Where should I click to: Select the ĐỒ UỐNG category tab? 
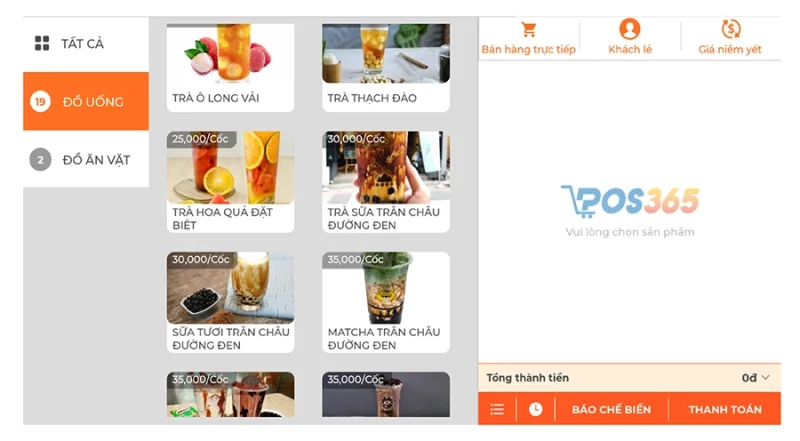86,101
